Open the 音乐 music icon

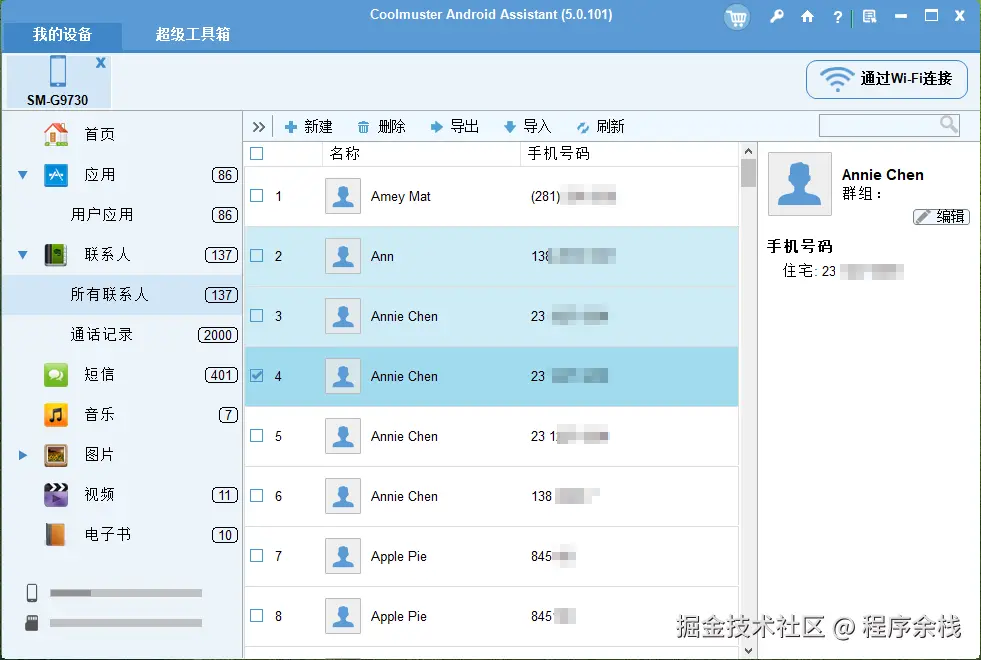point(56,415)
